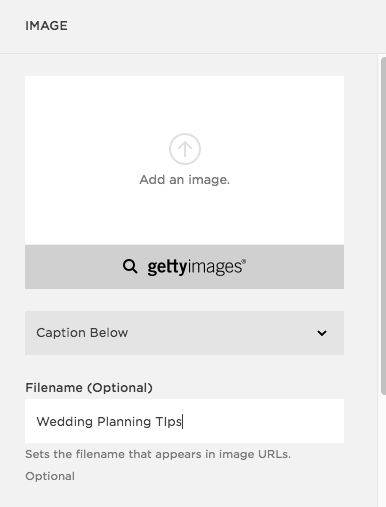Click the IMAGE panel header title

46,26
